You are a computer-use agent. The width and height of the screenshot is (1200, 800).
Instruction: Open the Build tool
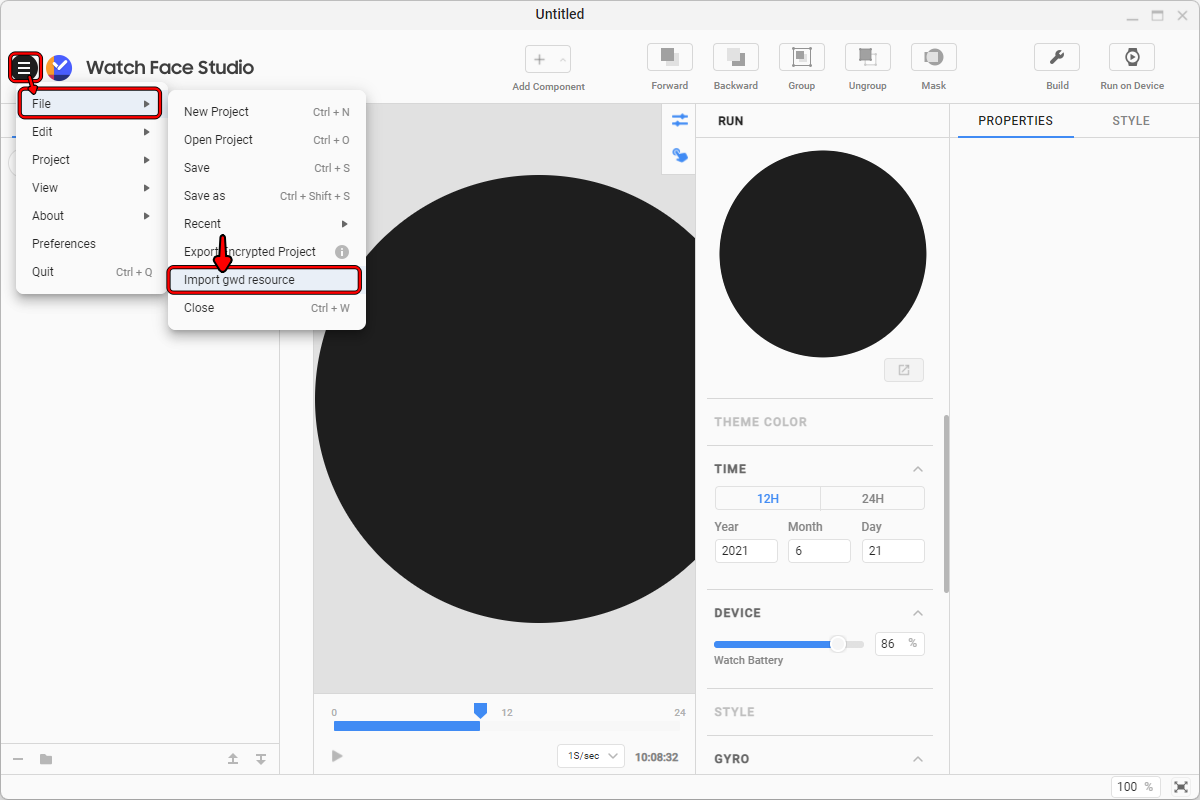(1057, 57)
